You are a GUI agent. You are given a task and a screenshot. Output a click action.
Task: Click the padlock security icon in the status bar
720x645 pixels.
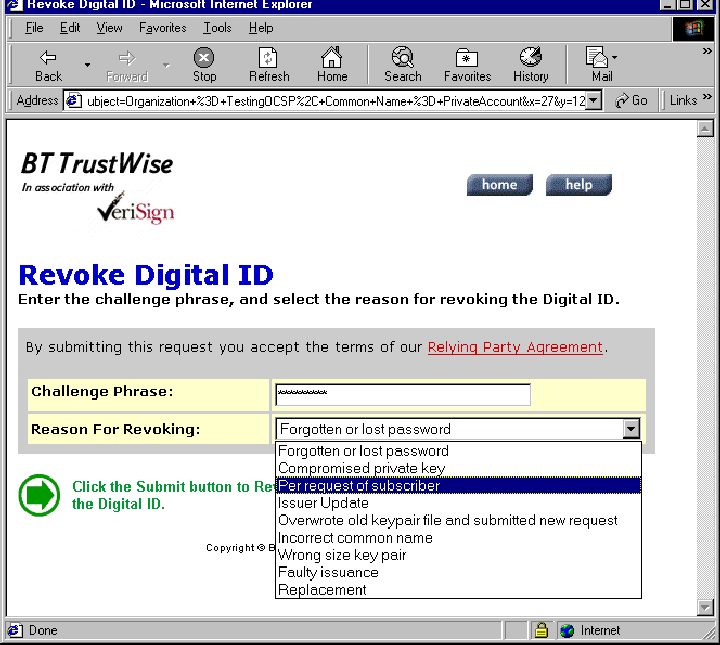pos(541,630)
